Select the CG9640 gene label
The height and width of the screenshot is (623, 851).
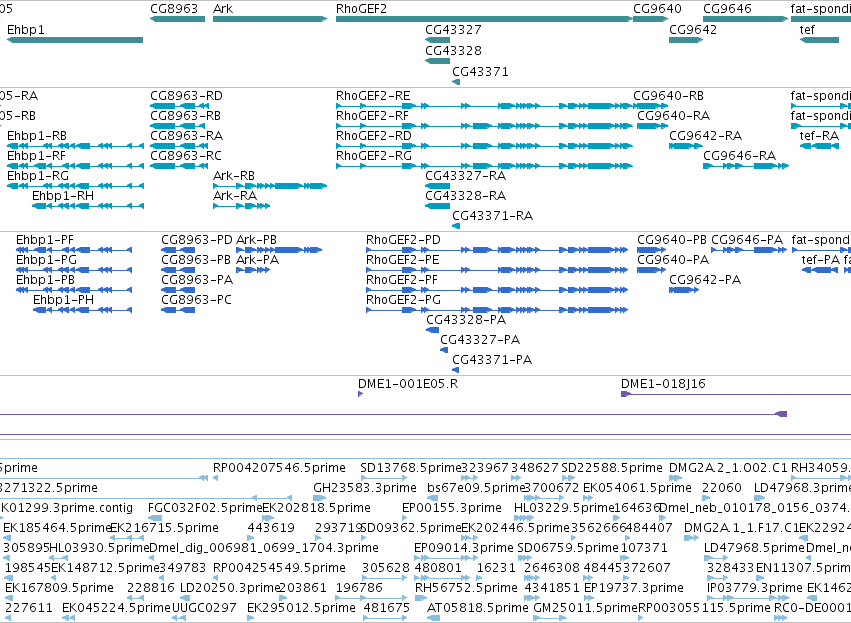point(657,9)
